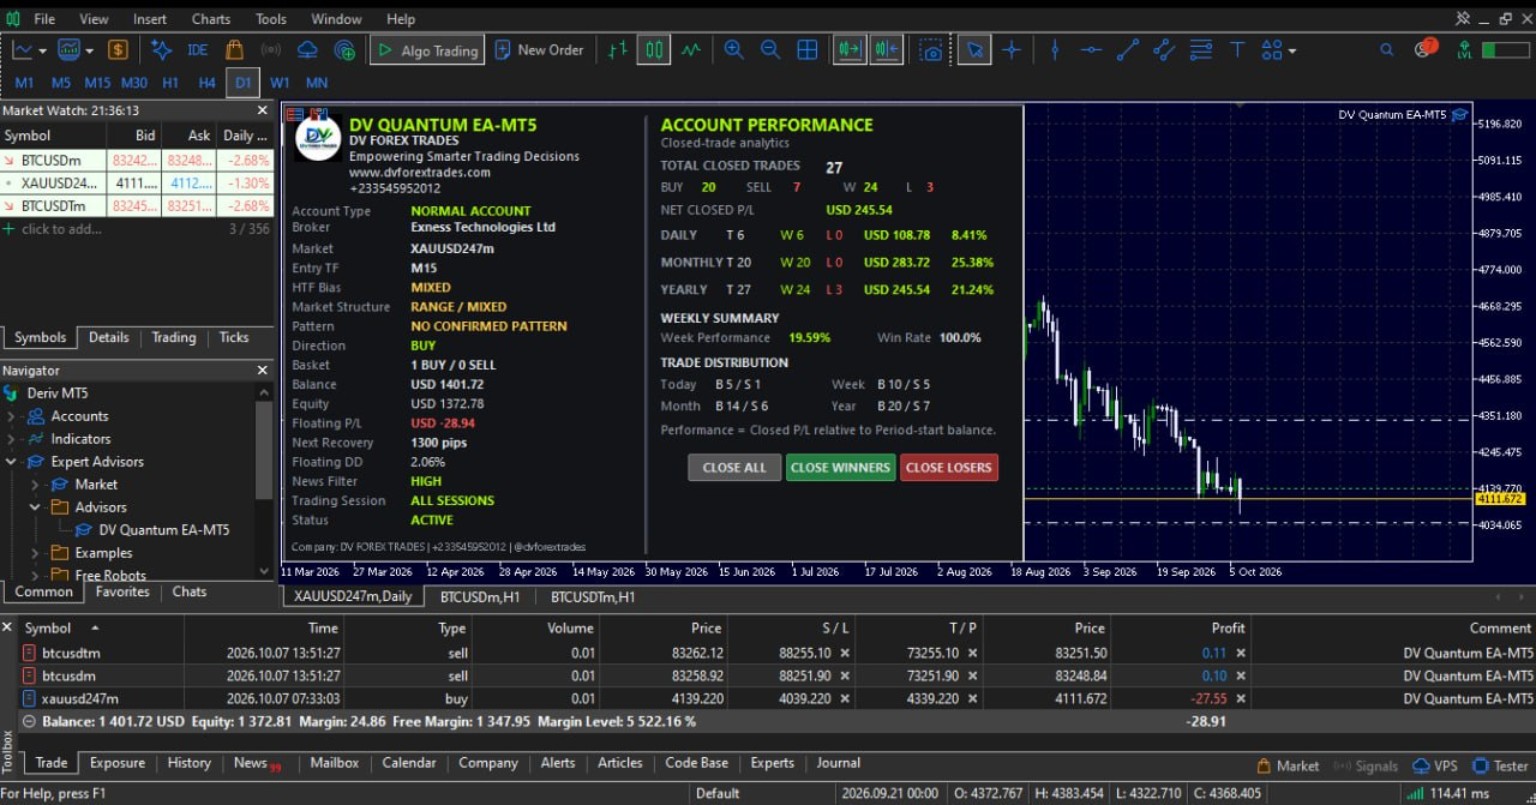Expand the Indicators node in Navigator
The image size is (1536, 805).
11,439
